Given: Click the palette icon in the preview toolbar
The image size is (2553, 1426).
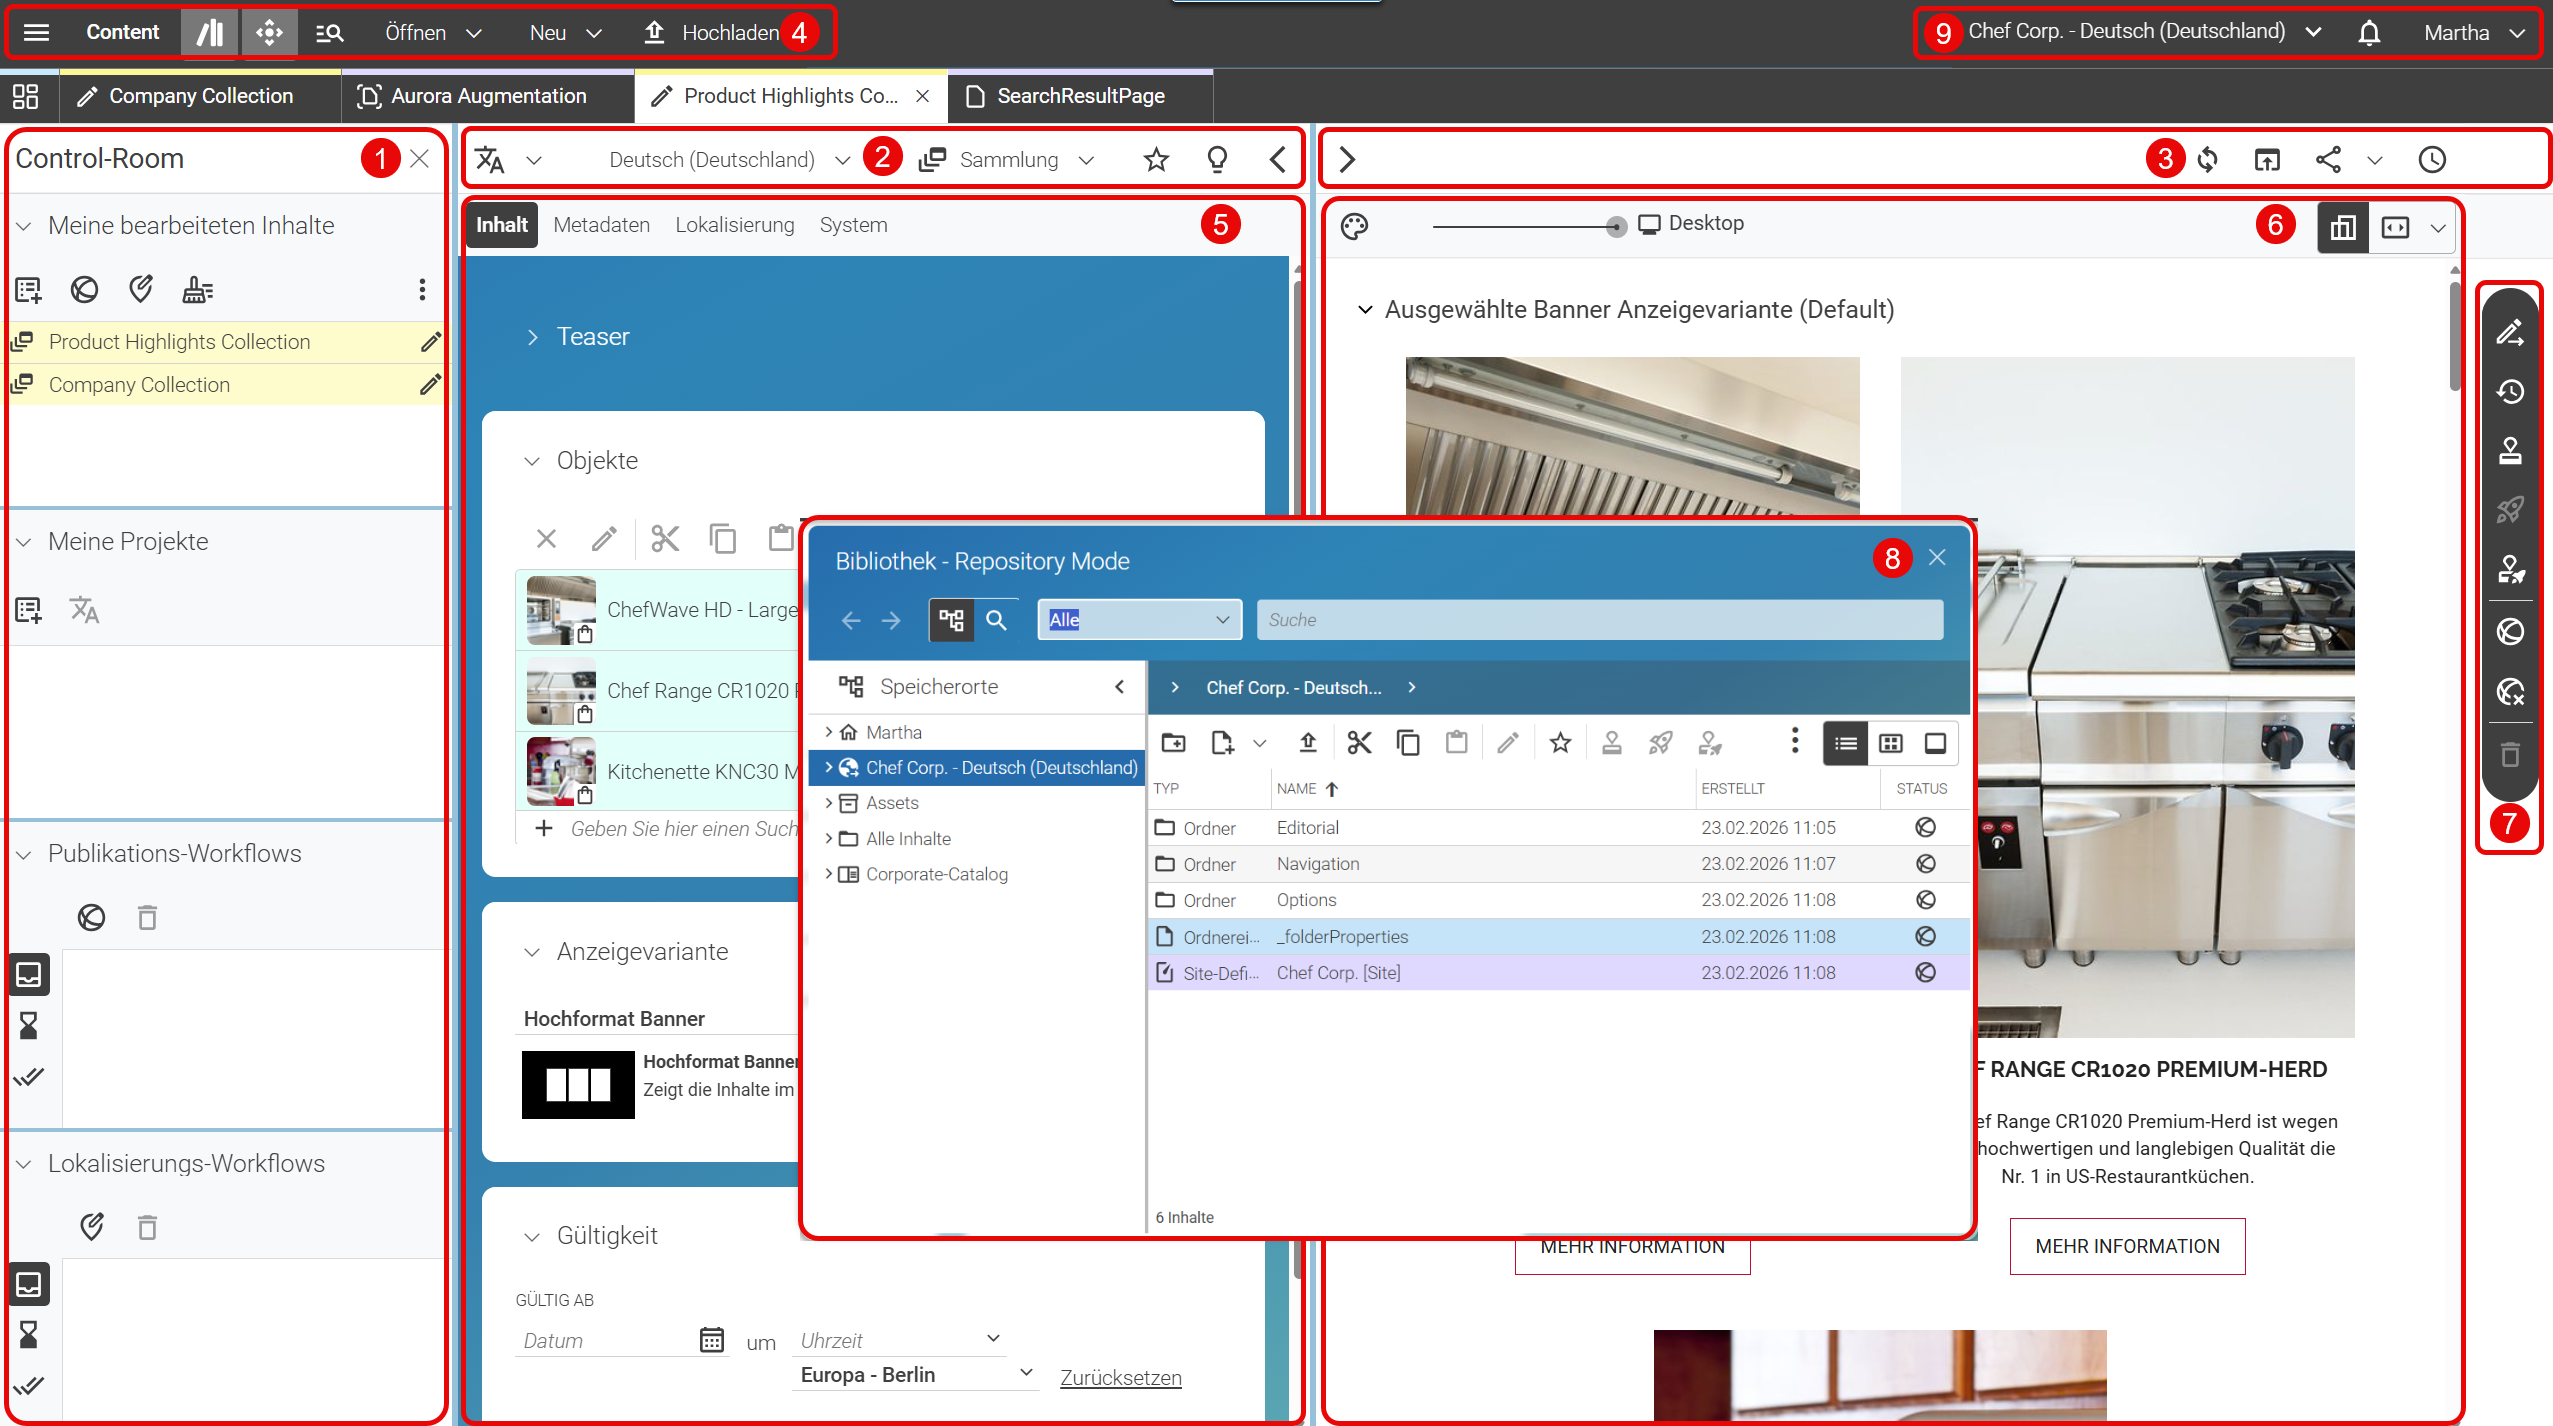Looking at the screenshot, I should 1354,227.
